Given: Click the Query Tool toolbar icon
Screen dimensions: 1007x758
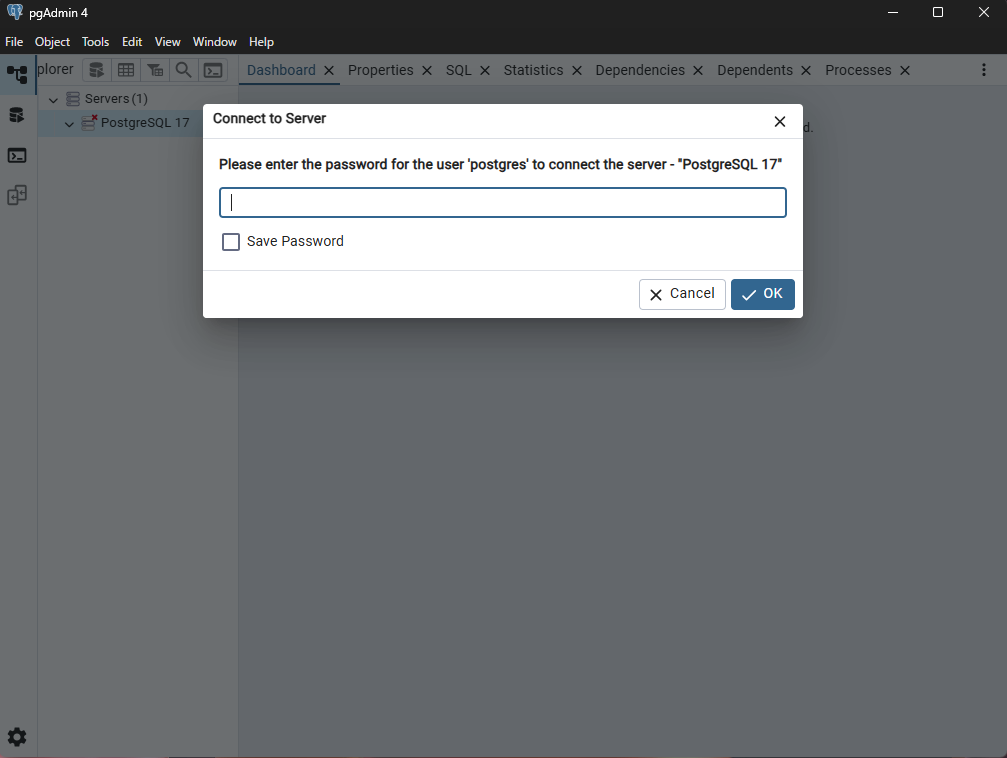Looking at the screenshot, I should pyautogui.click(x=96, y=70).
